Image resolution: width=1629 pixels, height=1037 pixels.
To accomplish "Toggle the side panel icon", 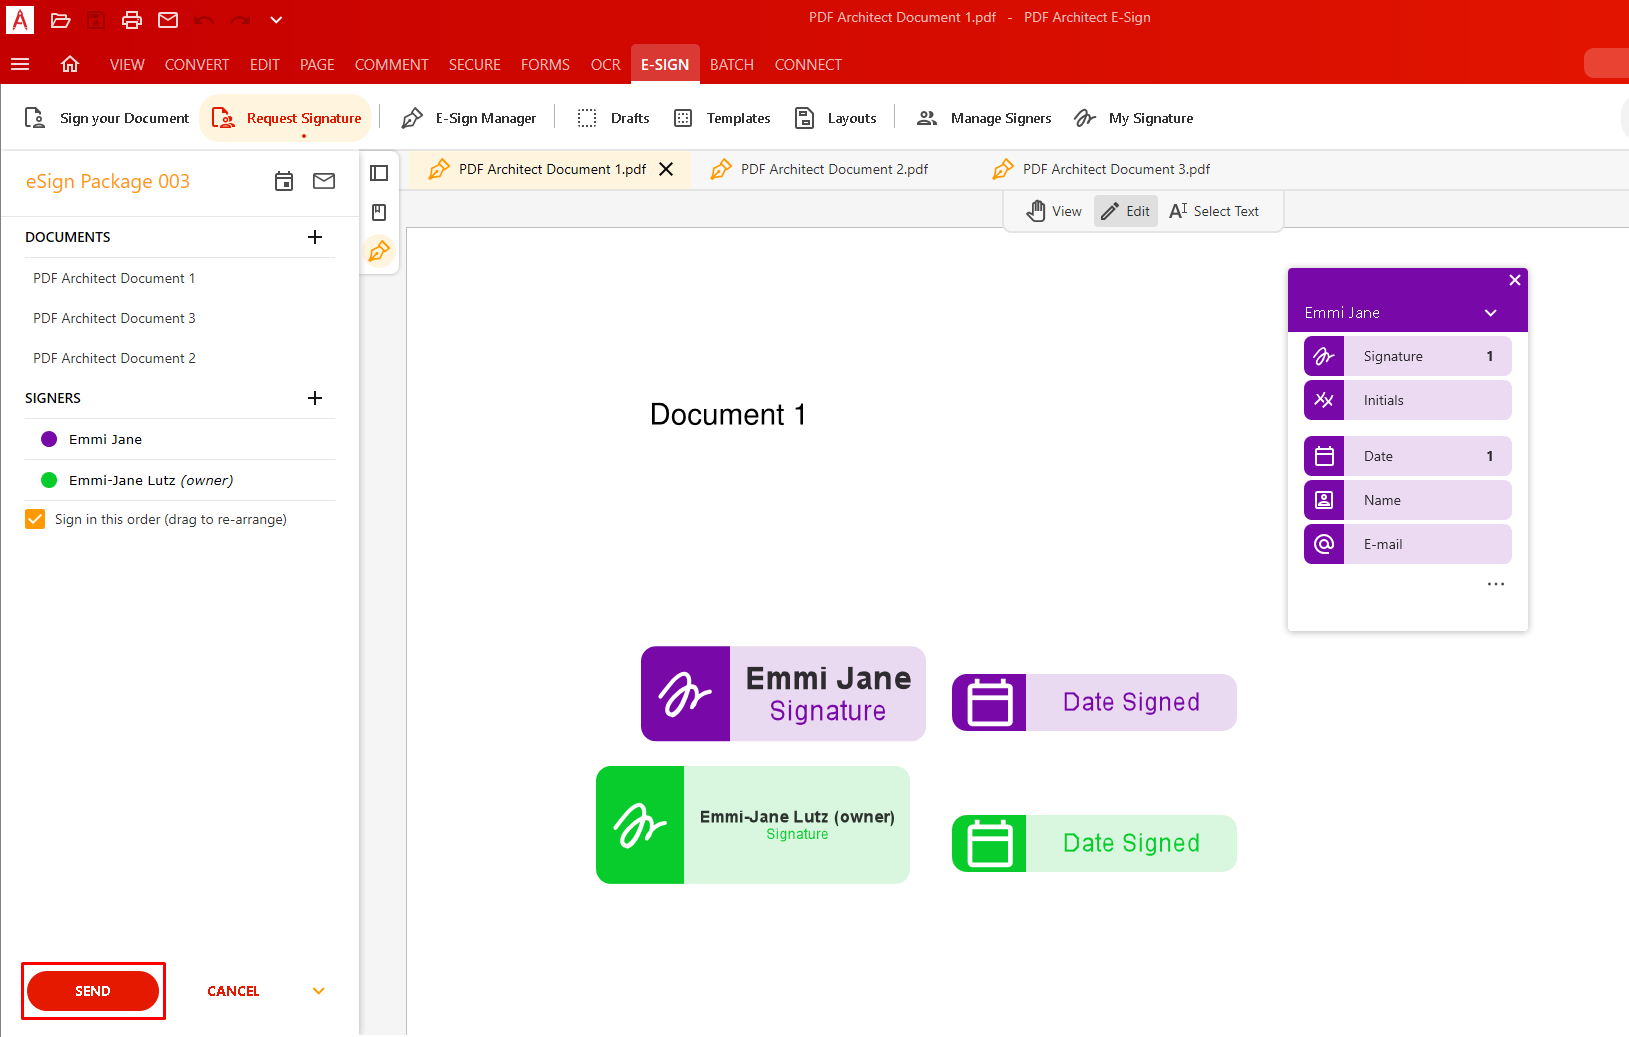I will pos(379,173).
